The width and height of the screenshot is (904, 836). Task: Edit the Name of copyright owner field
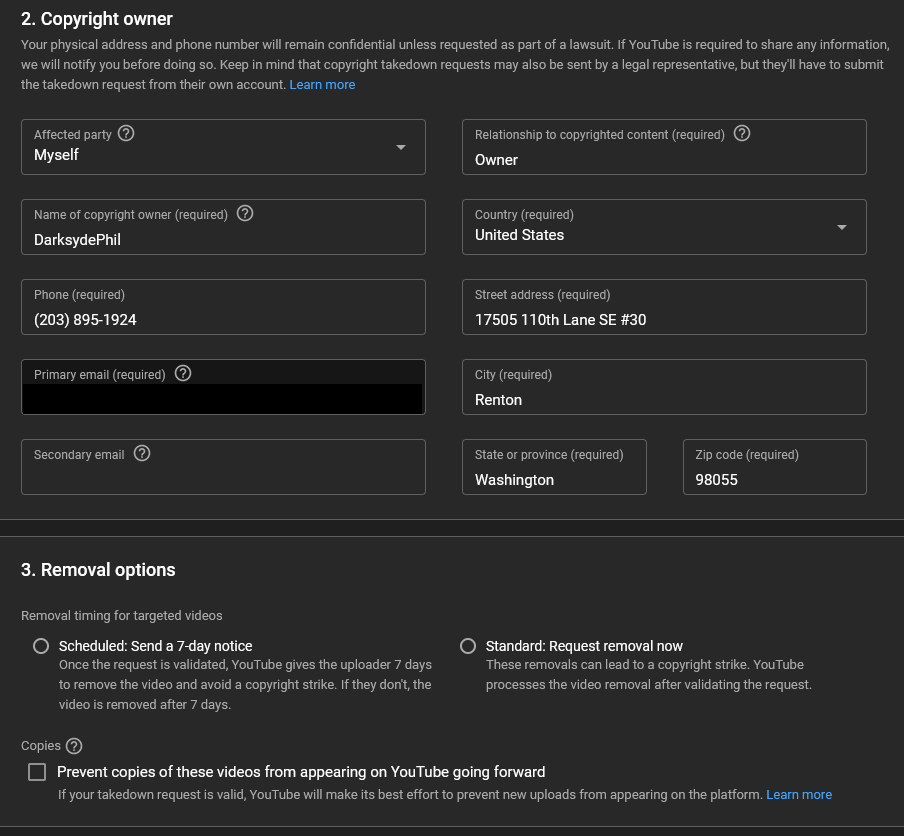223,227
